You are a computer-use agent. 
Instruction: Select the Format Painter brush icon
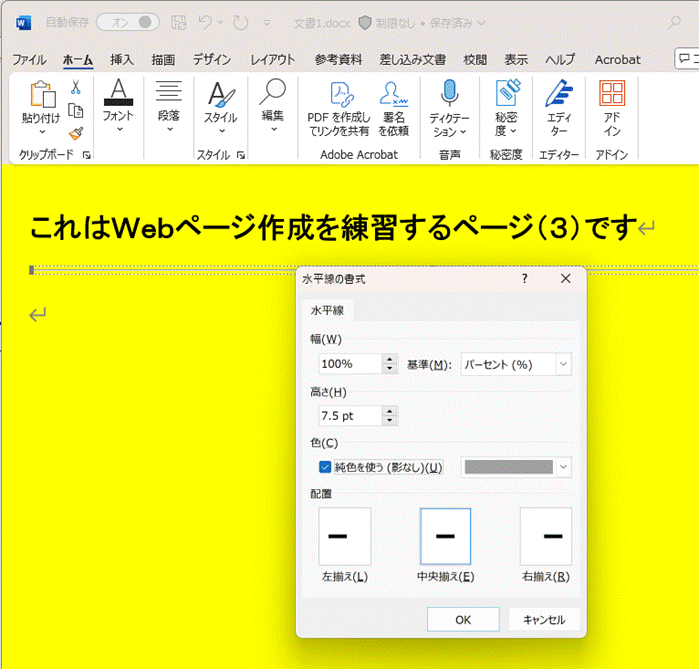[75, 133]
